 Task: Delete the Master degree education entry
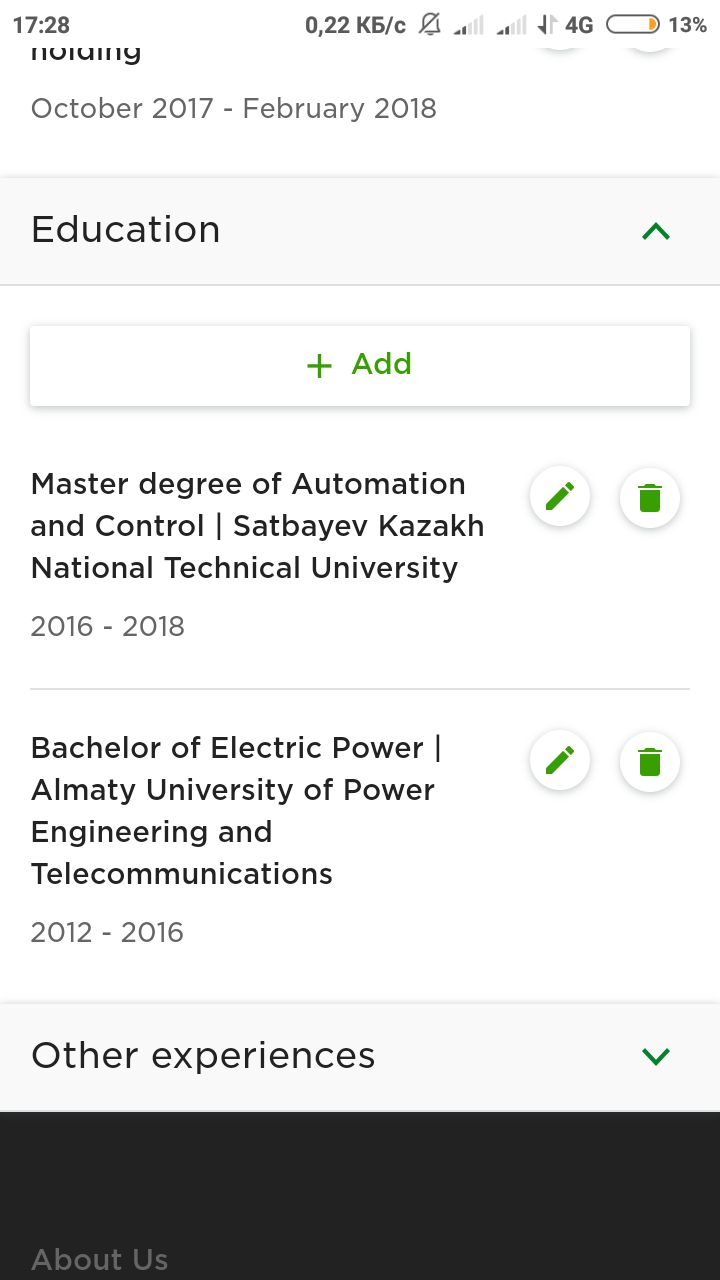point(650,497)
